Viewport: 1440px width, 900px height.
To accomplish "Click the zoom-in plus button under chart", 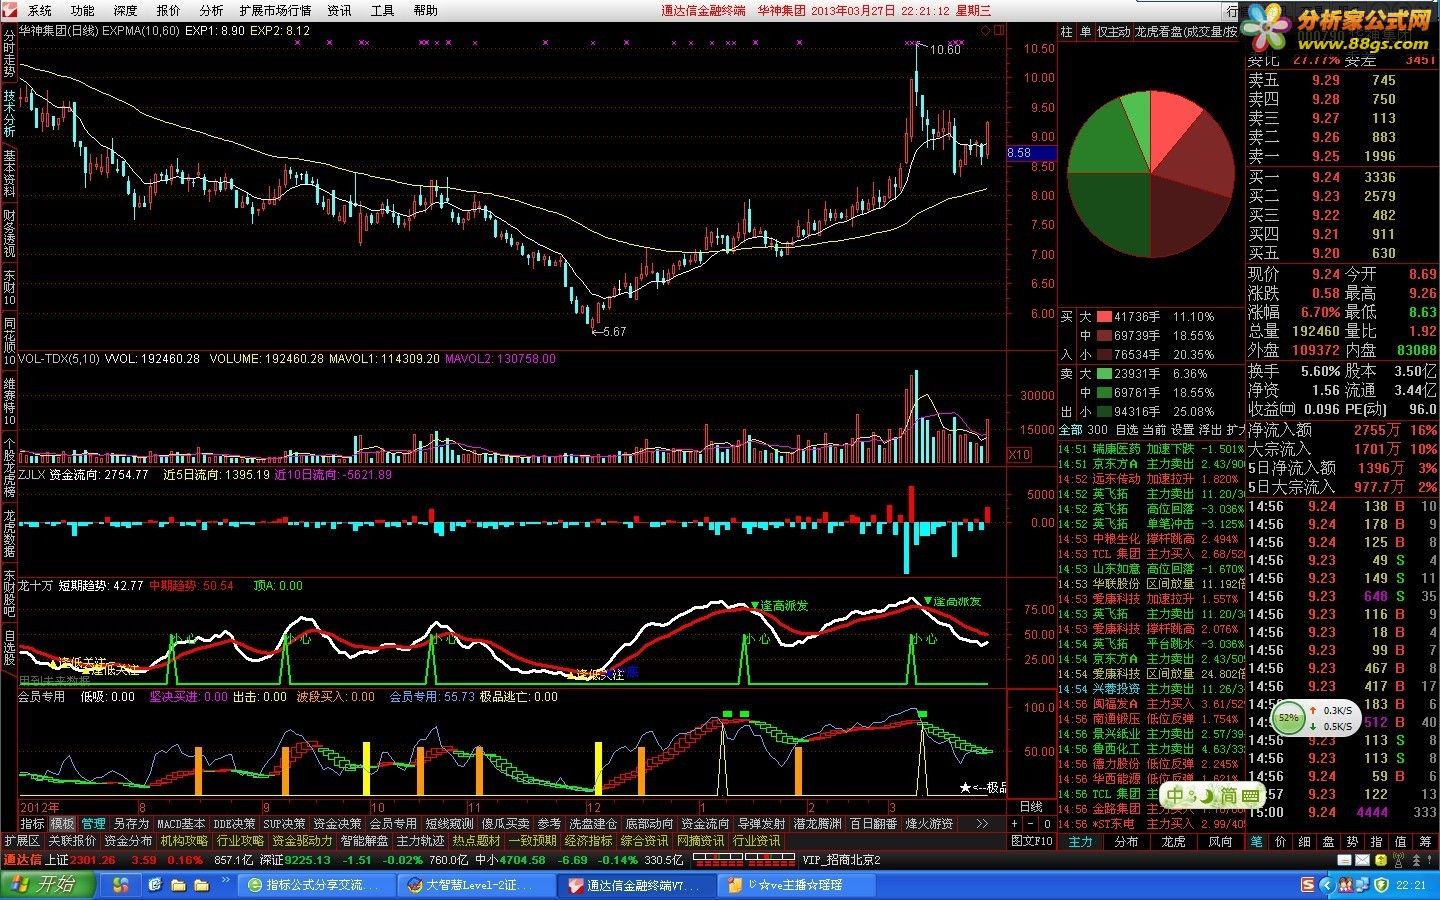I will click(1014, 824).
